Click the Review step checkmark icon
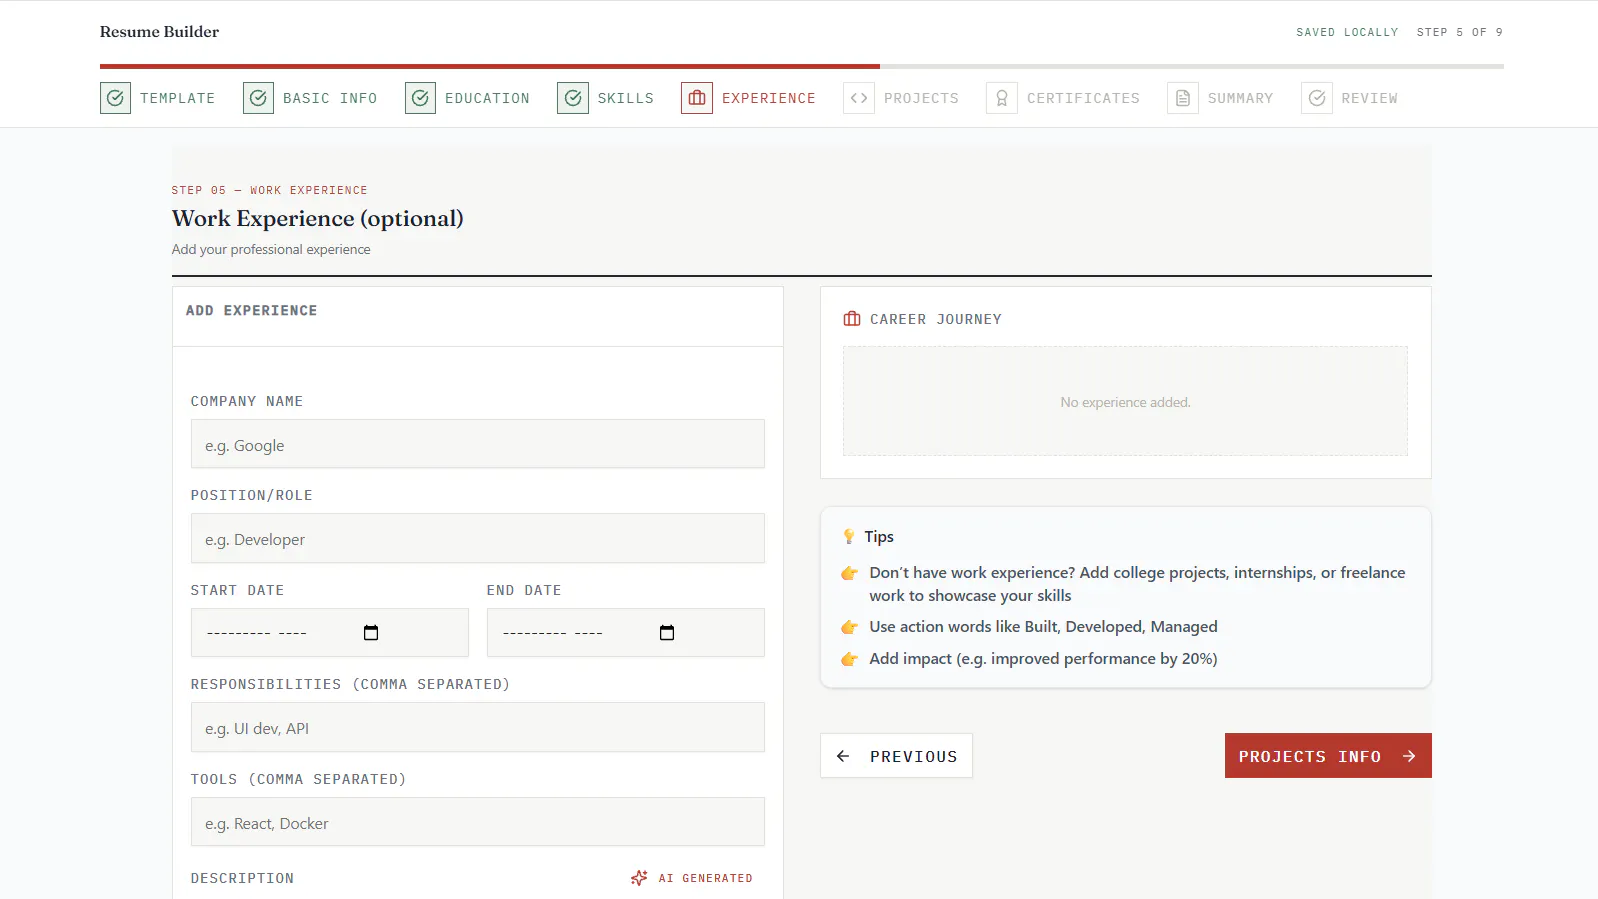 tap(1317, 98)
